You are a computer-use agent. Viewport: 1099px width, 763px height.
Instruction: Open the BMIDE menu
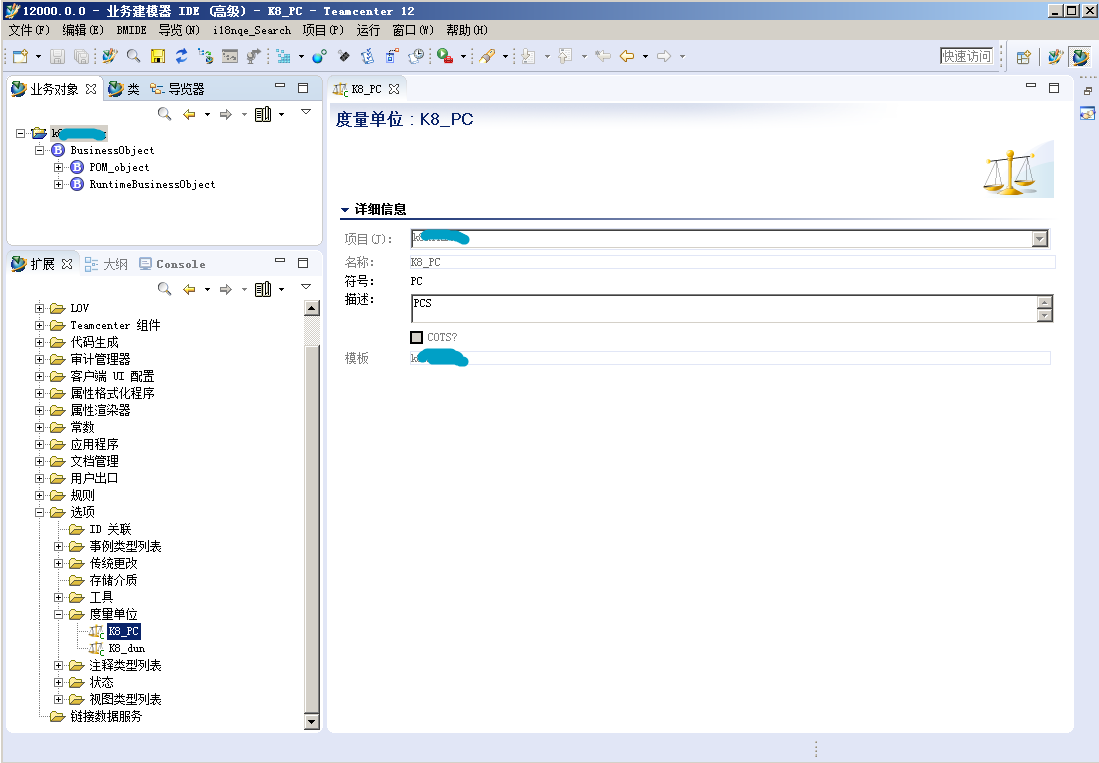tap(131, 30)
